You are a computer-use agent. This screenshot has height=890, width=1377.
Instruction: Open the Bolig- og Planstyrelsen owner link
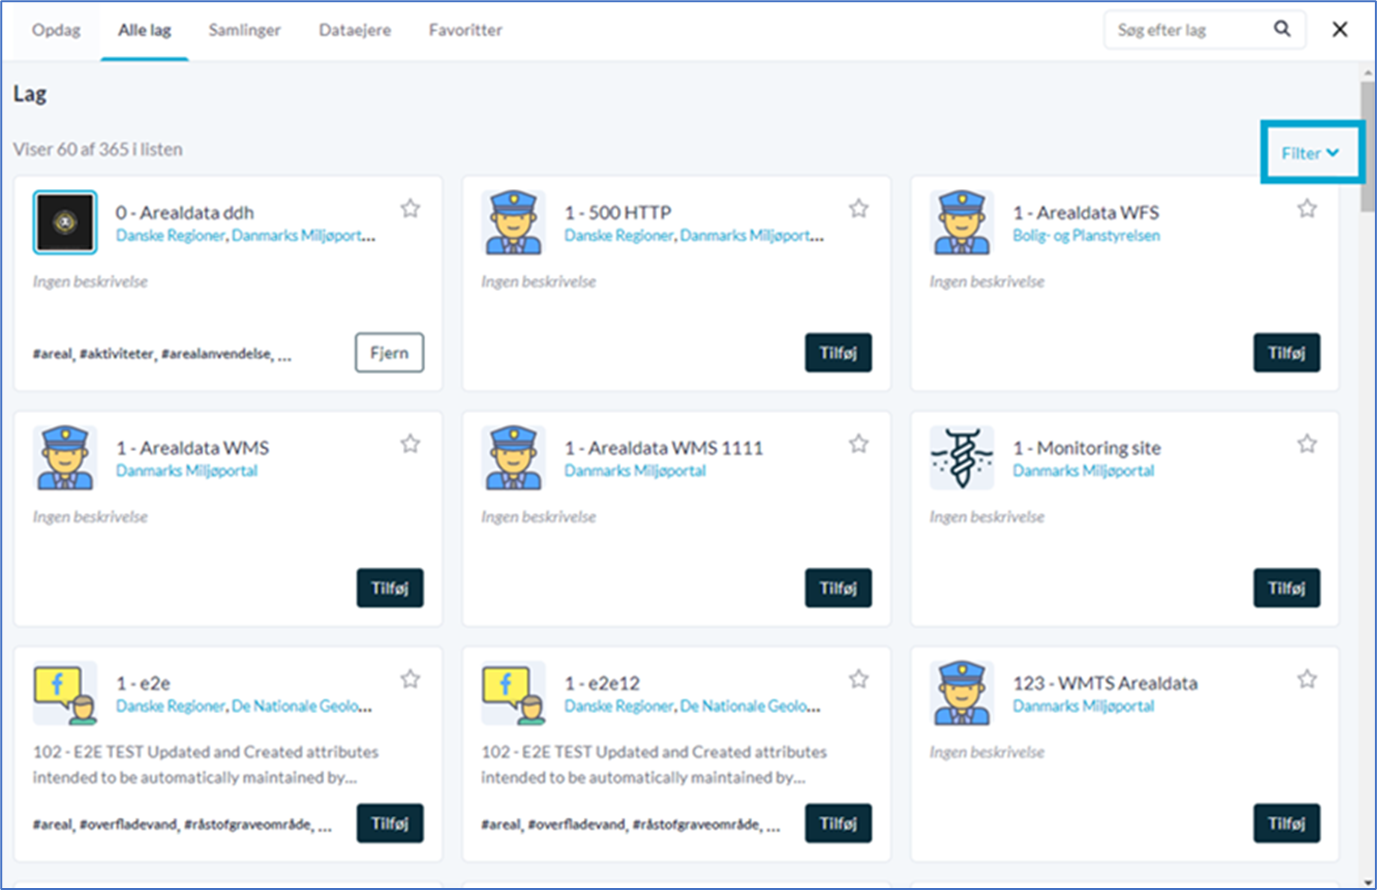coord(1086,236)
